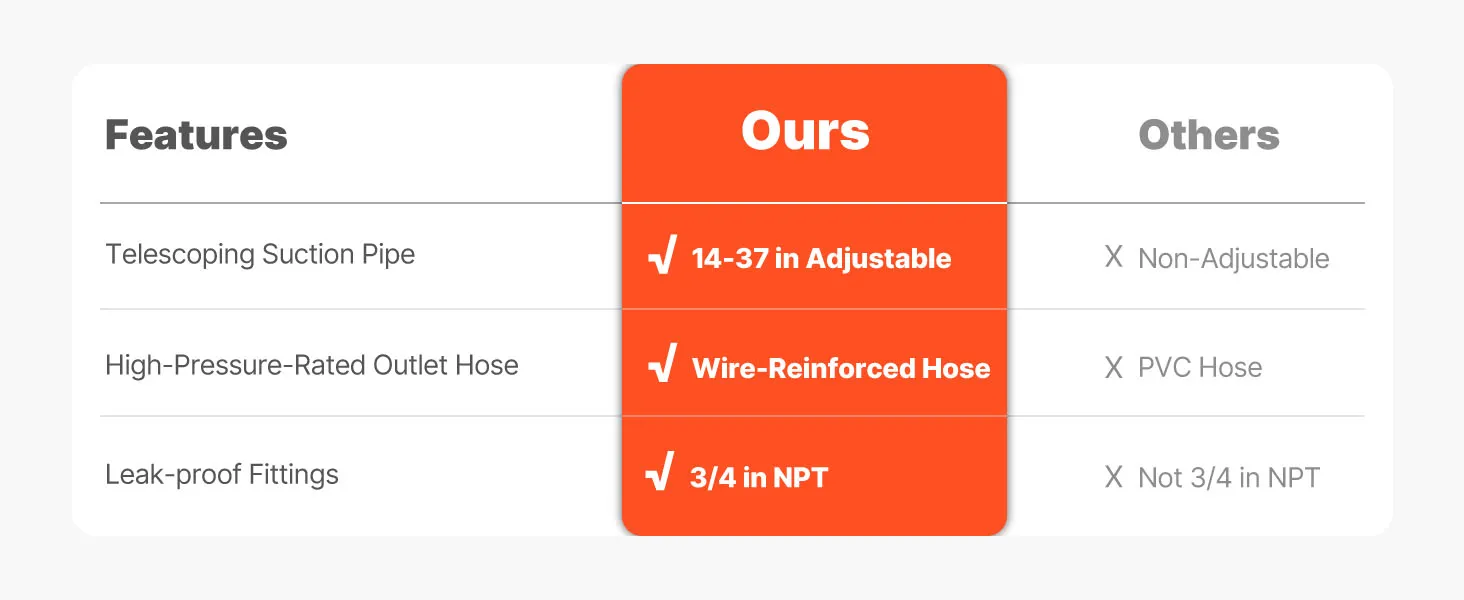Click the High-Pressure-Rated Outlet Hose label
The image size is (1464, 600).
pos(312,365)
